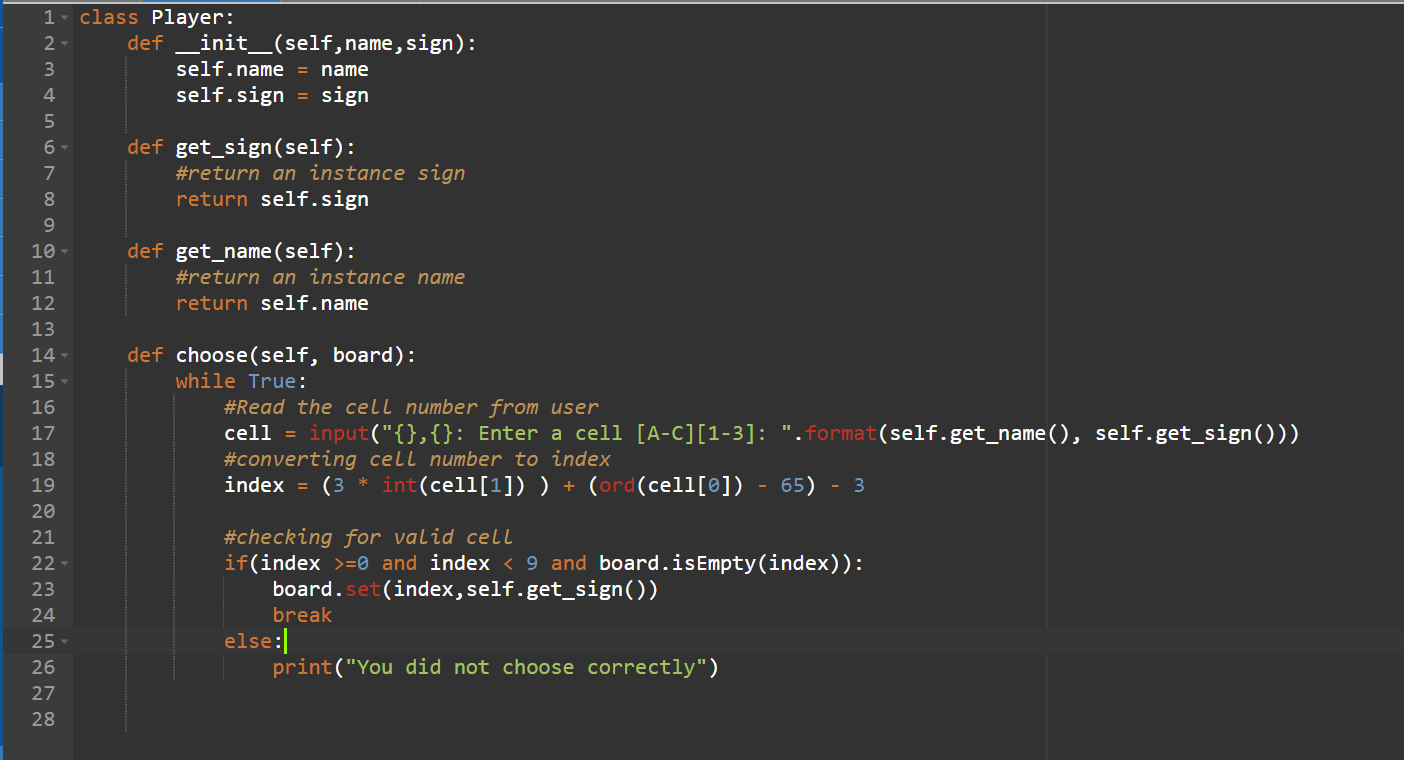Image resolution: width=1404 pixels, height=760 pixels.
Task: Select the word board in choose's parameters
Action: [x=365, y=354]
